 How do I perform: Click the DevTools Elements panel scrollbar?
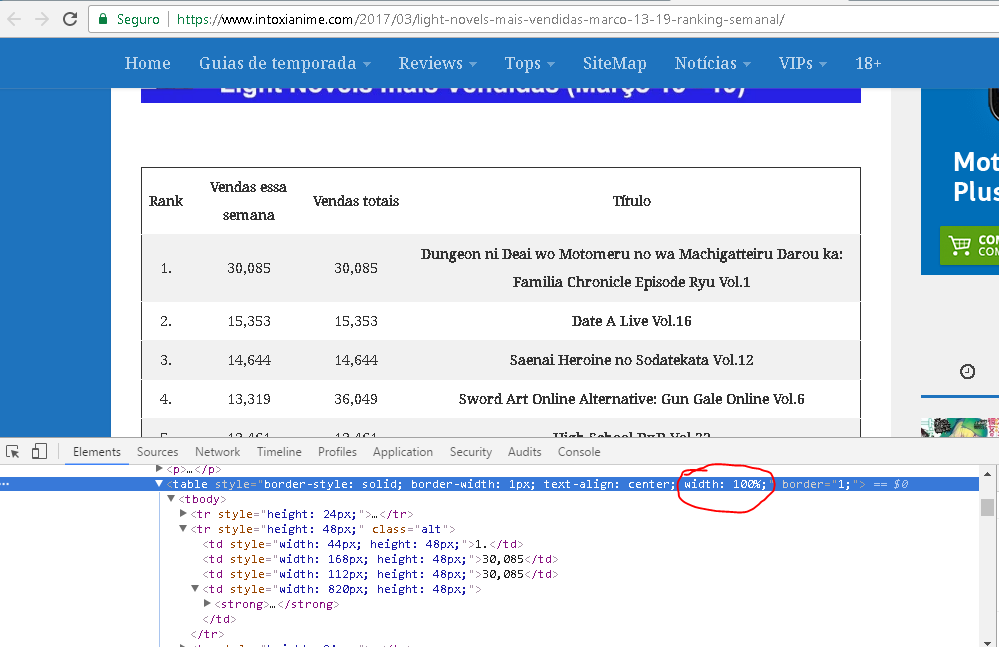click(x=987, y=508)
